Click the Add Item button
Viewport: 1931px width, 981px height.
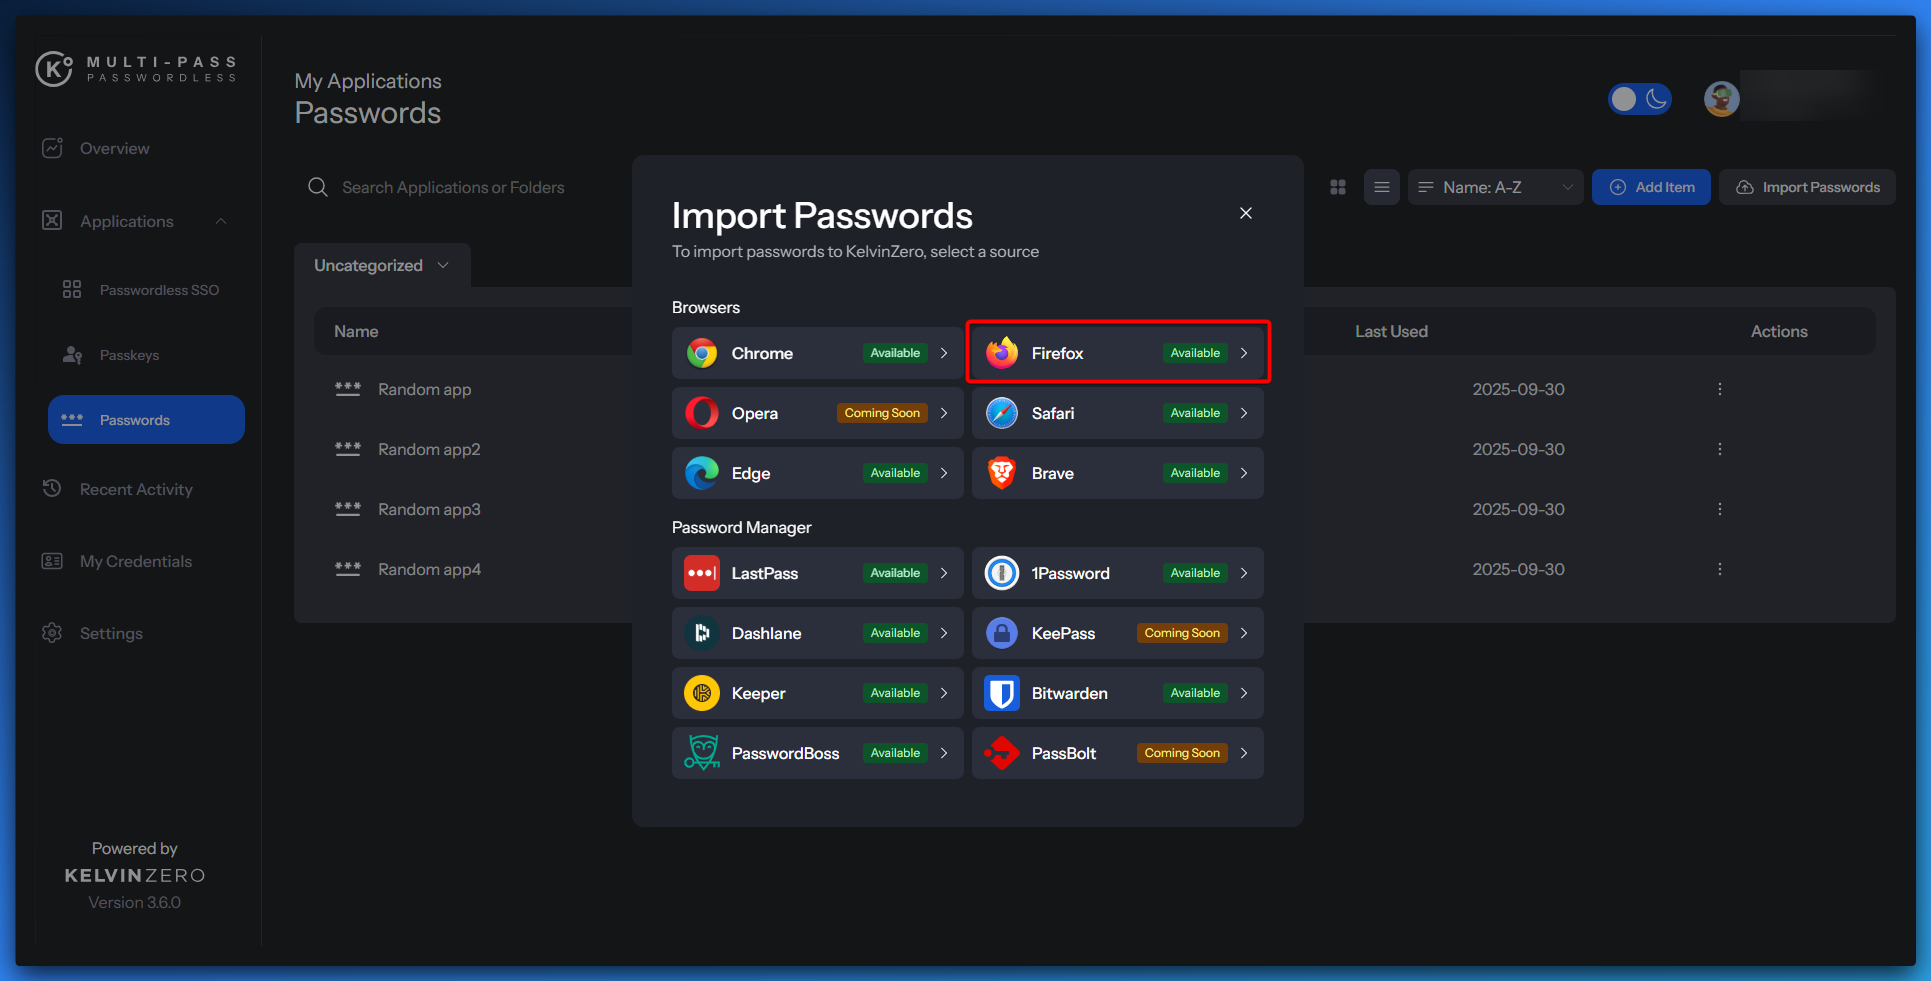click(x=1651, y=187)
